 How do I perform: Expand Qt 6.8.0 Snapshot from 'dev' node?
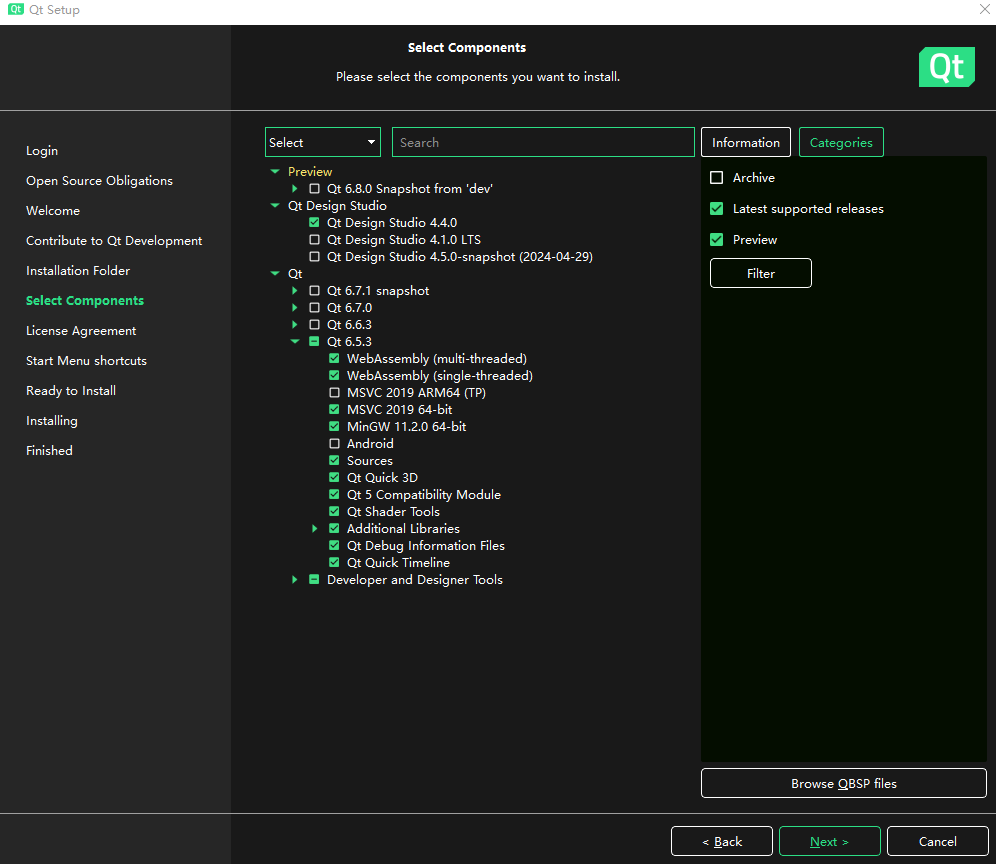point(295,189)
